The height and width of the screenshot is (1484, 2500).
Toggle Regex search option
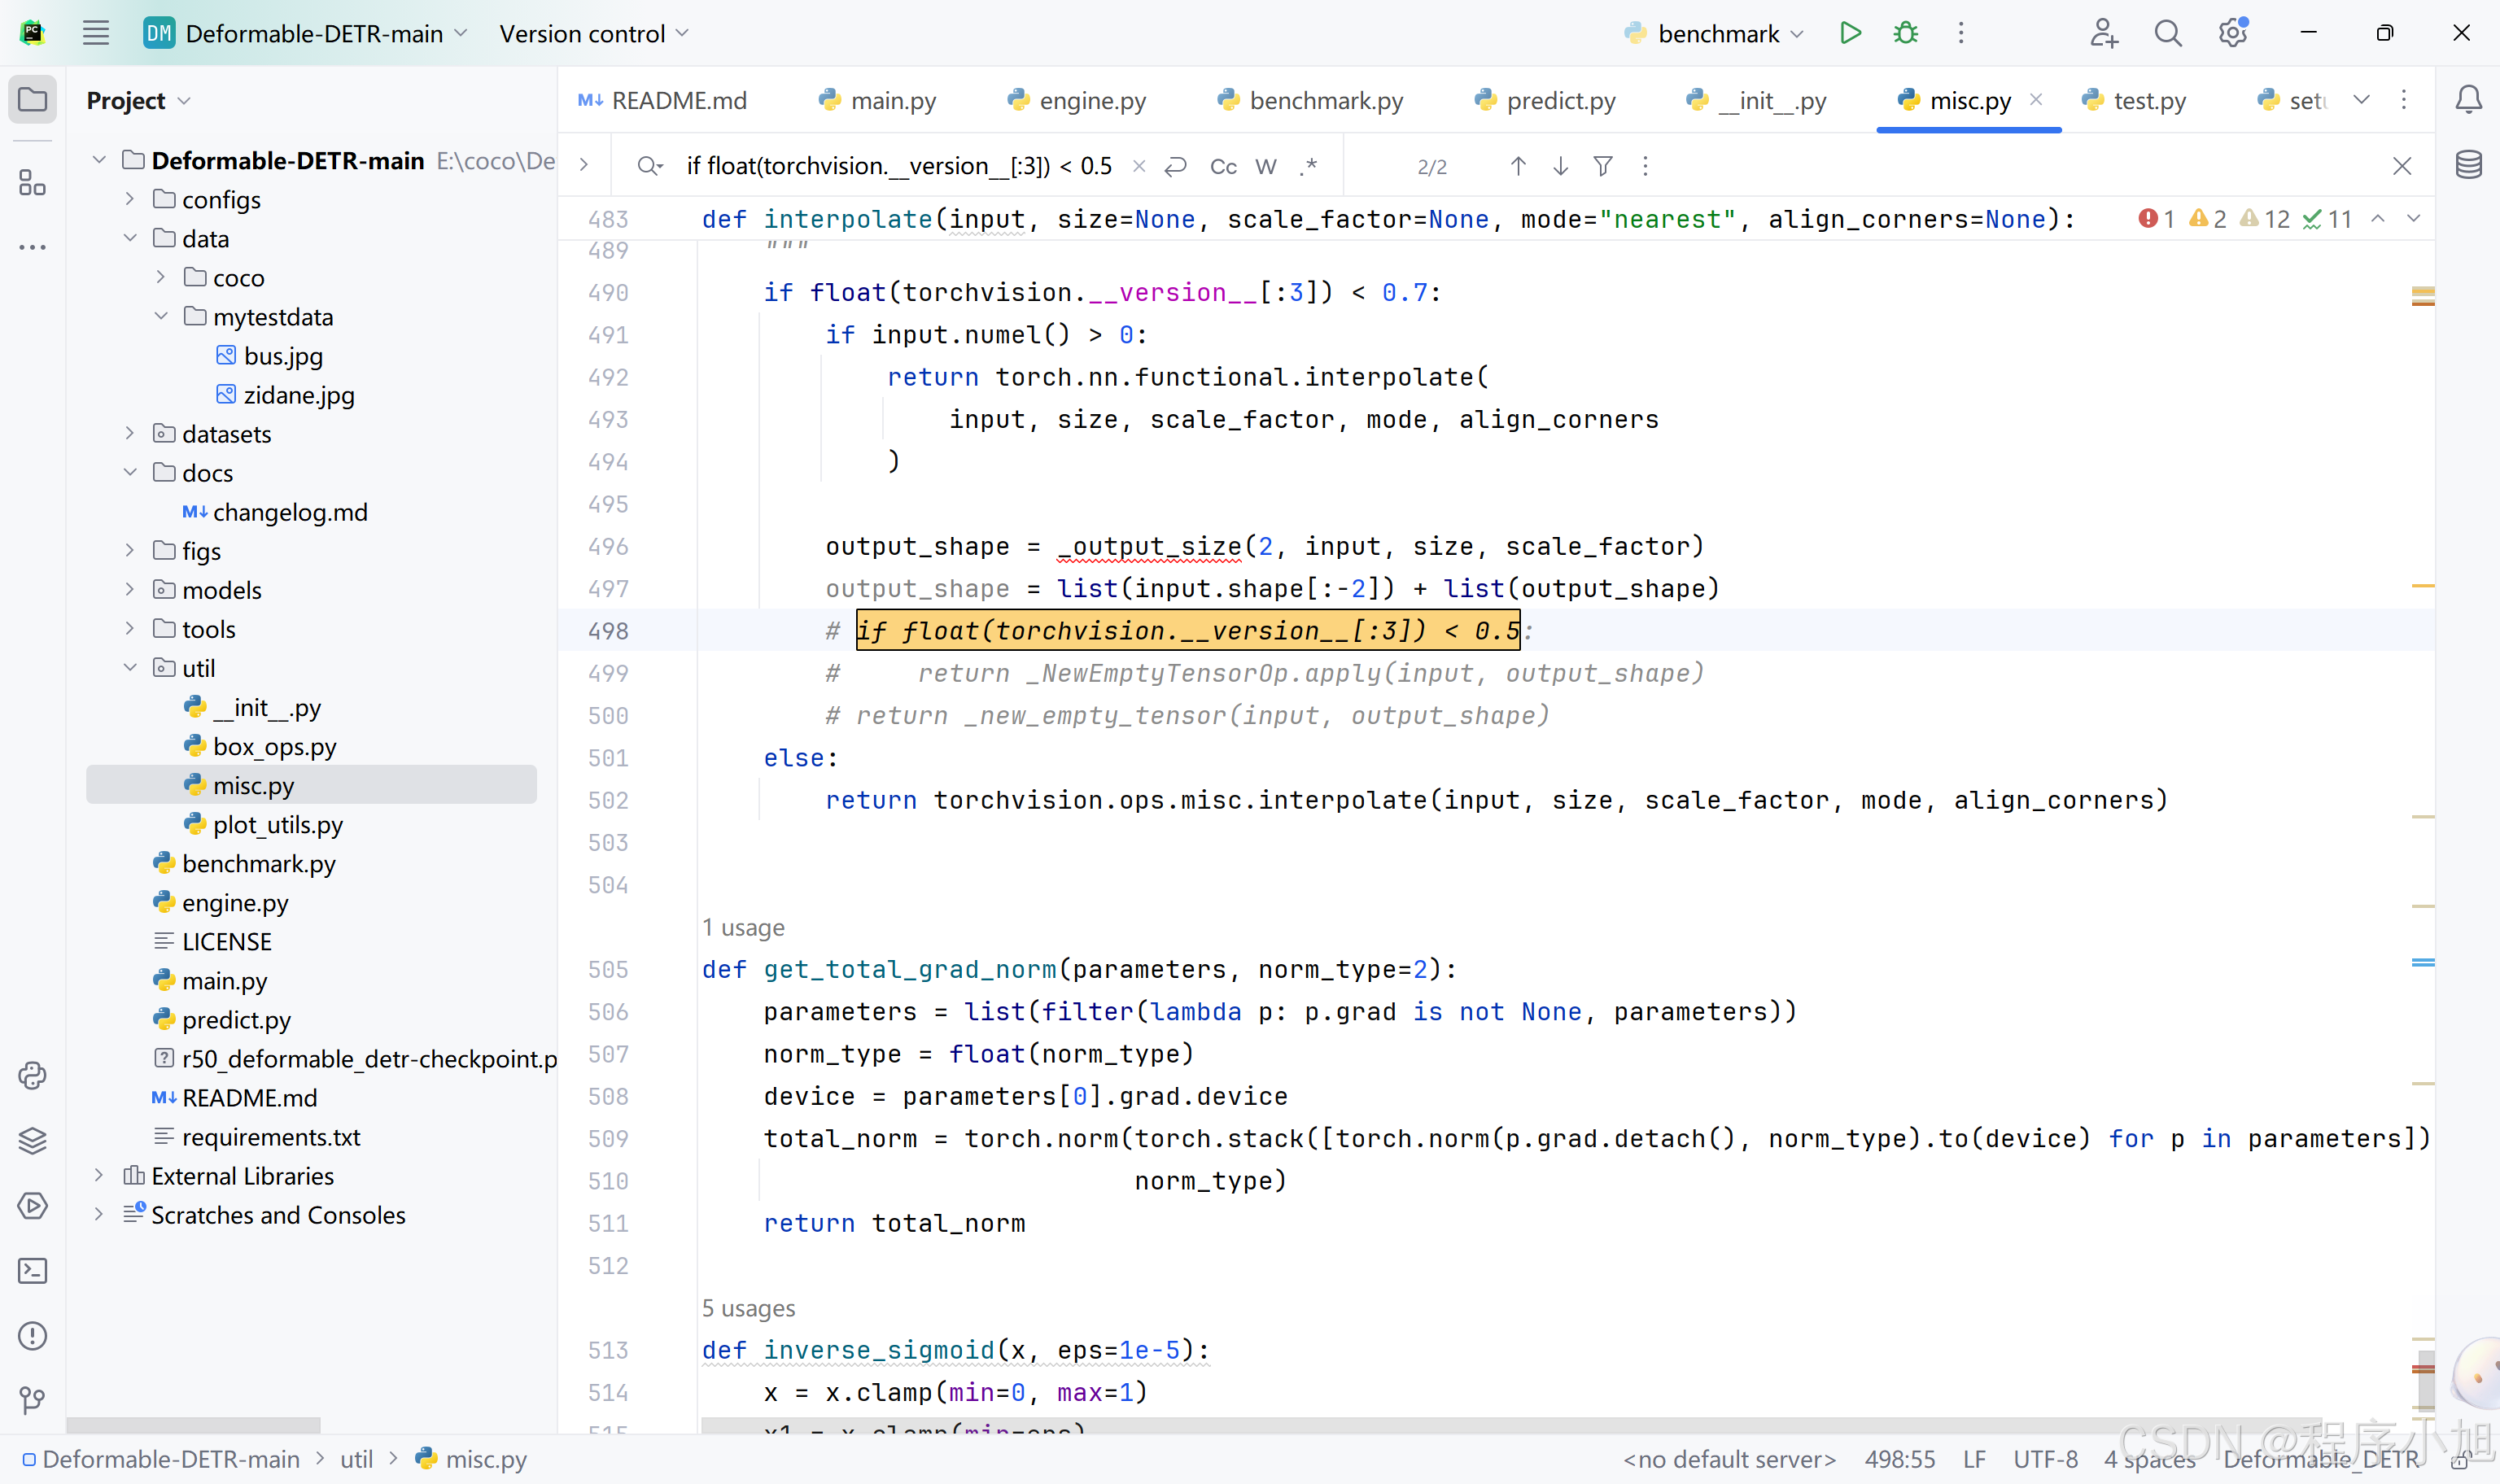click(1308, 167)
